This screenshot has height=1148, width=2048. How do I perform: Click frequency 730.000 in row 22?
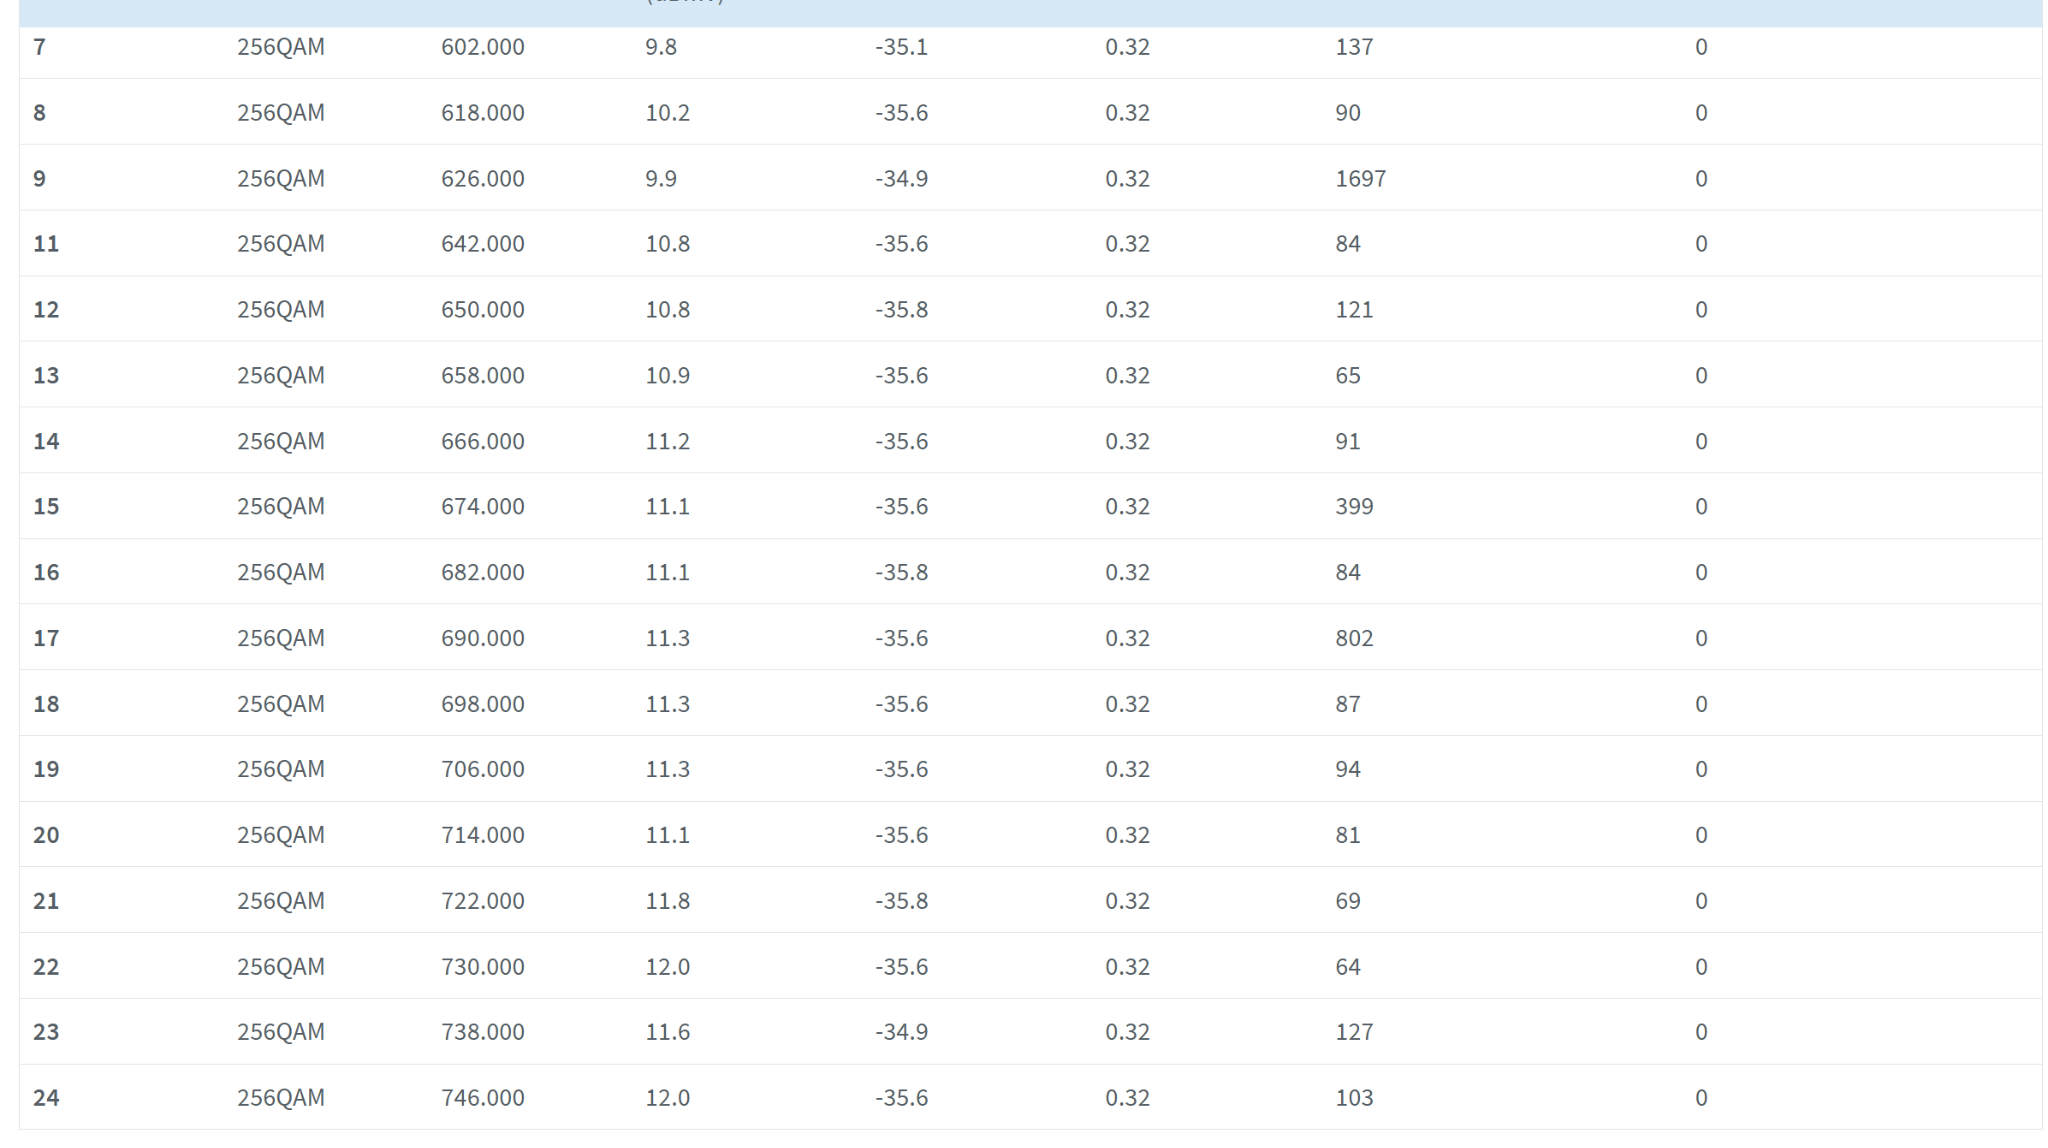click(482, 967)
